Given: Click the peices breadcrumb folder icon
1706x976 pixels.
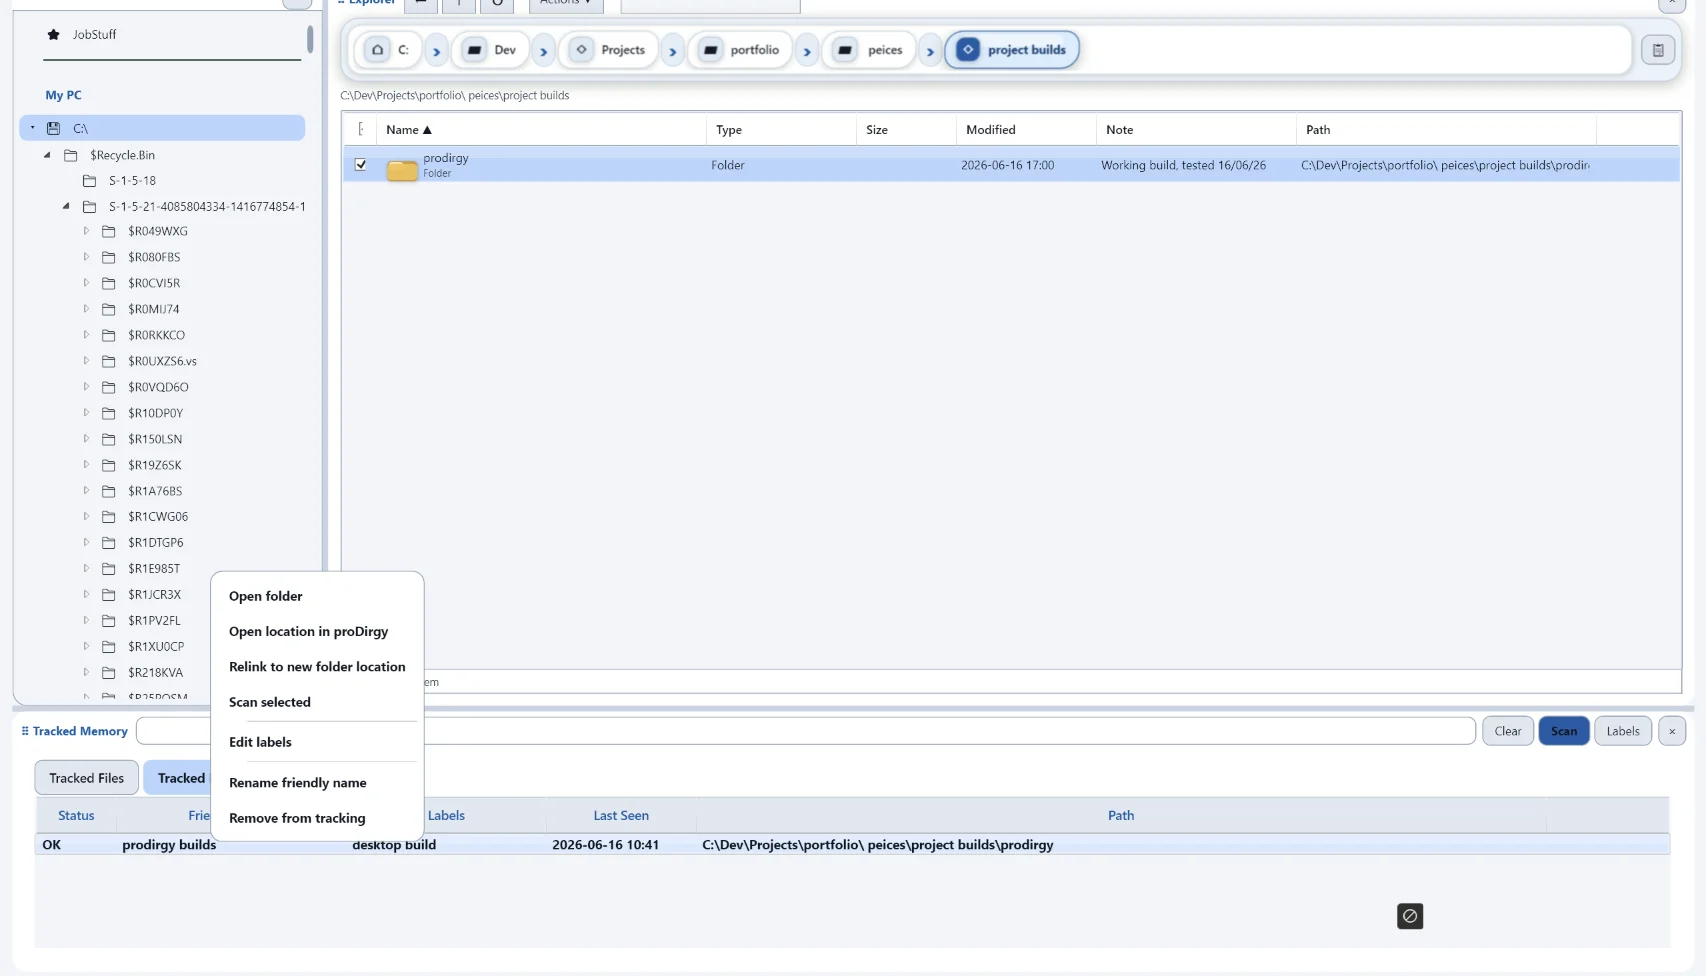Looking at the screenshot, I should pos(845,49).
